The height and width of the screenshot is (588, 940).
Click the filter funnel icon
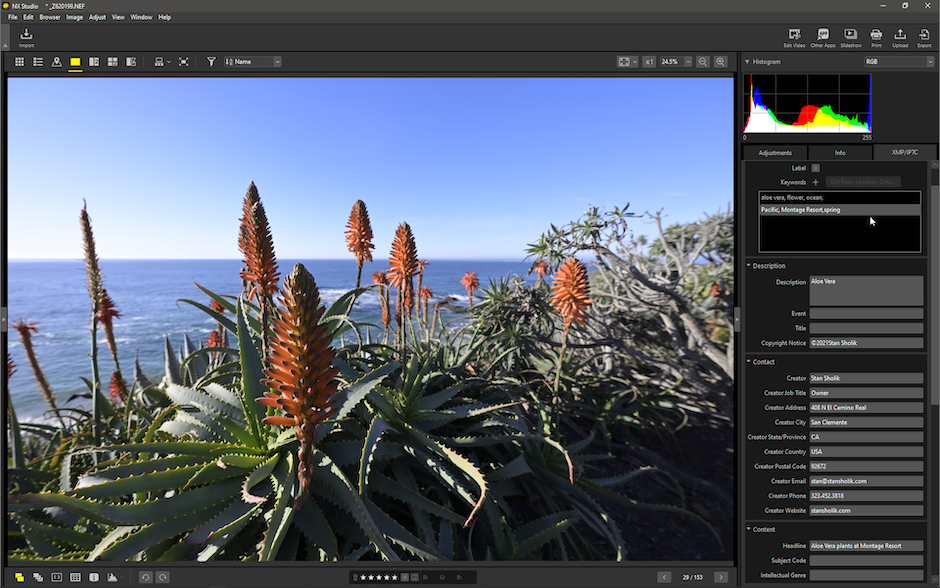(x=211, y=62)
